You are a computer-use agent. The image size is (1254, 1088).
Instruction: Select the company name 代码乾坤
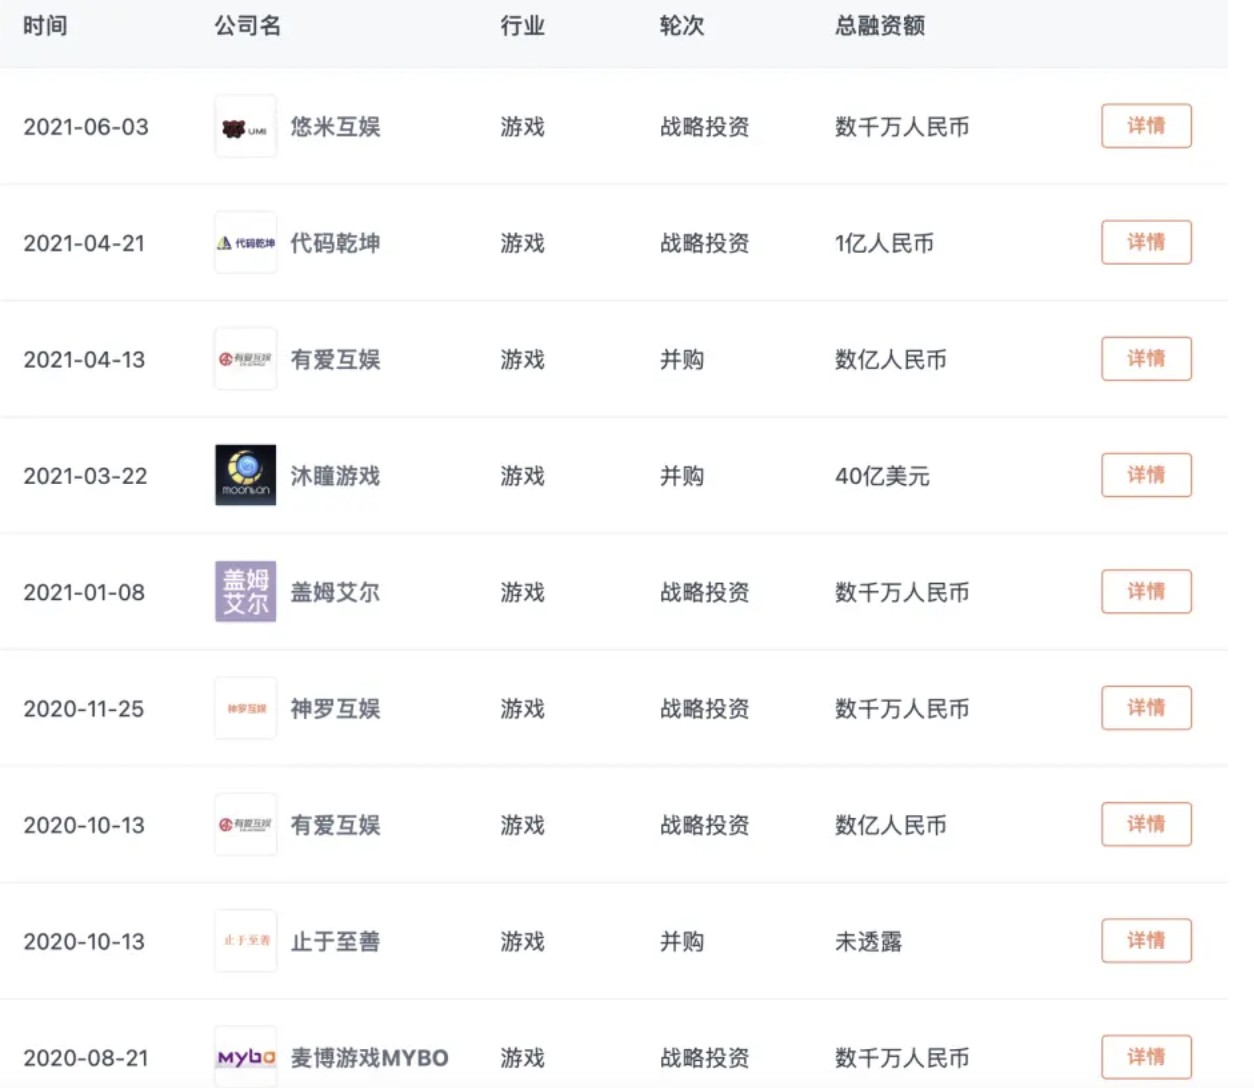tap(335, 243)
